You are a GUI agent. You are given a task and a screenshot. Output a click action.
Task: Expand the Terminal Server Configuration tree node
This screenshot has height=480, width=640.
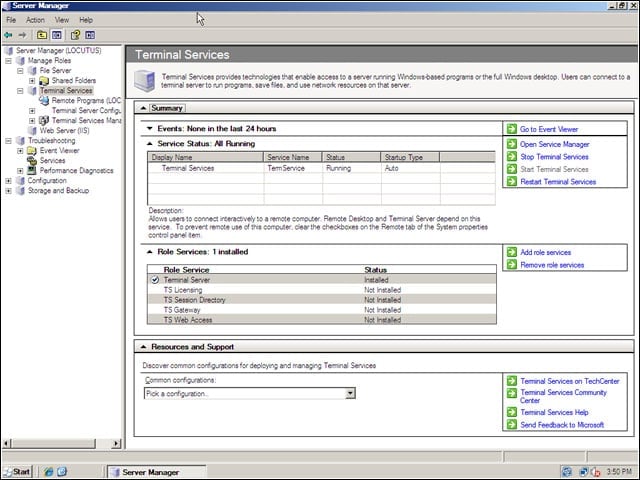[x=32, y=111]
